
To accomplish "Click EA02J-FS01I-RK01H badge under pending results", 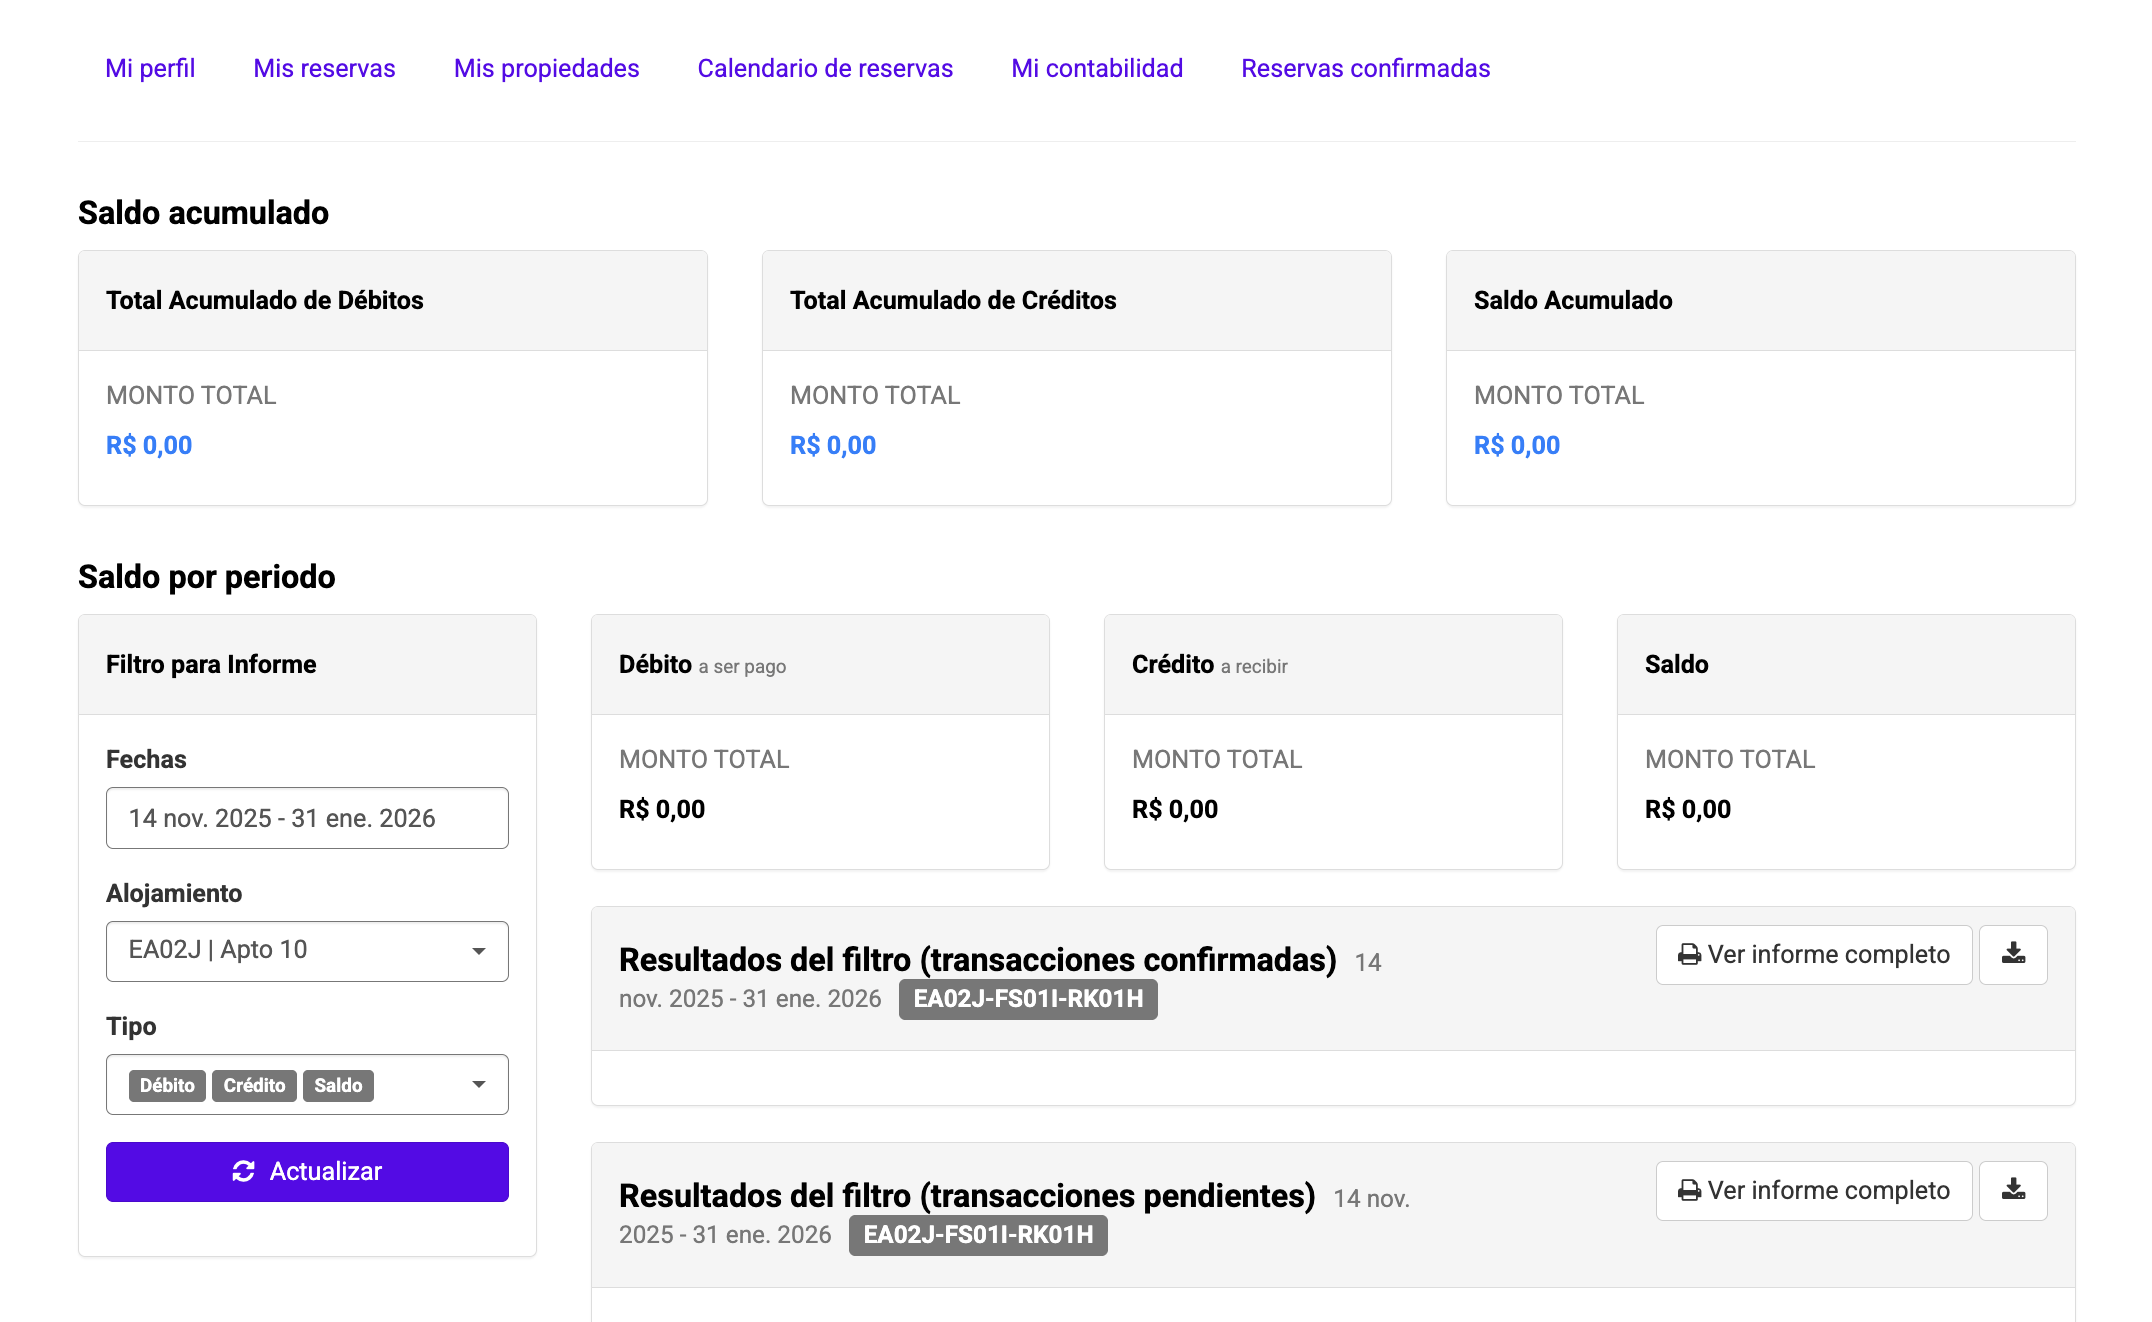I will coord(977,1235).
